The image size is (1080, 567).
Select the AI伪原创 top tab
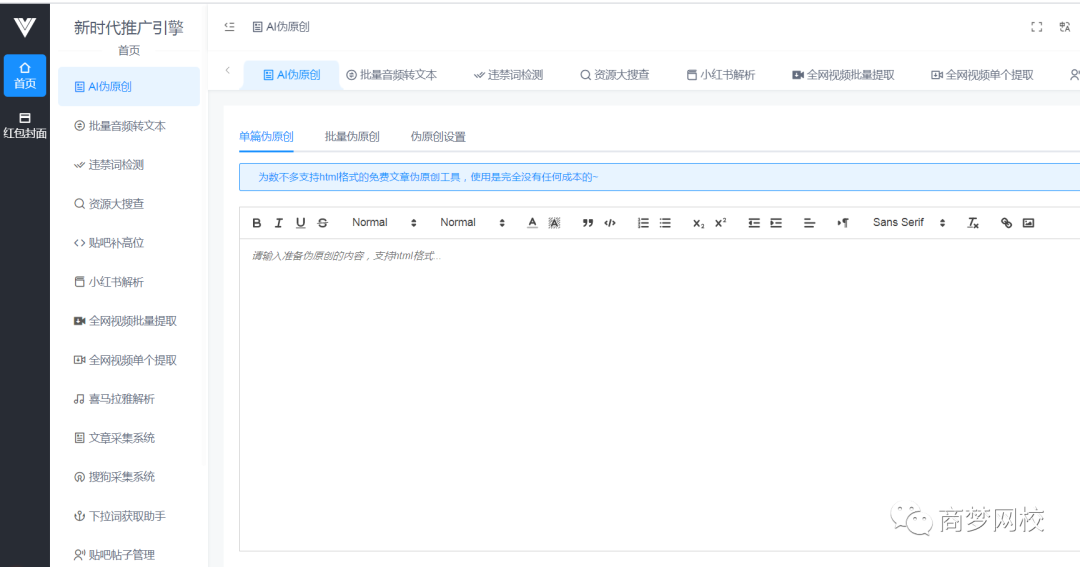[291, 75]
